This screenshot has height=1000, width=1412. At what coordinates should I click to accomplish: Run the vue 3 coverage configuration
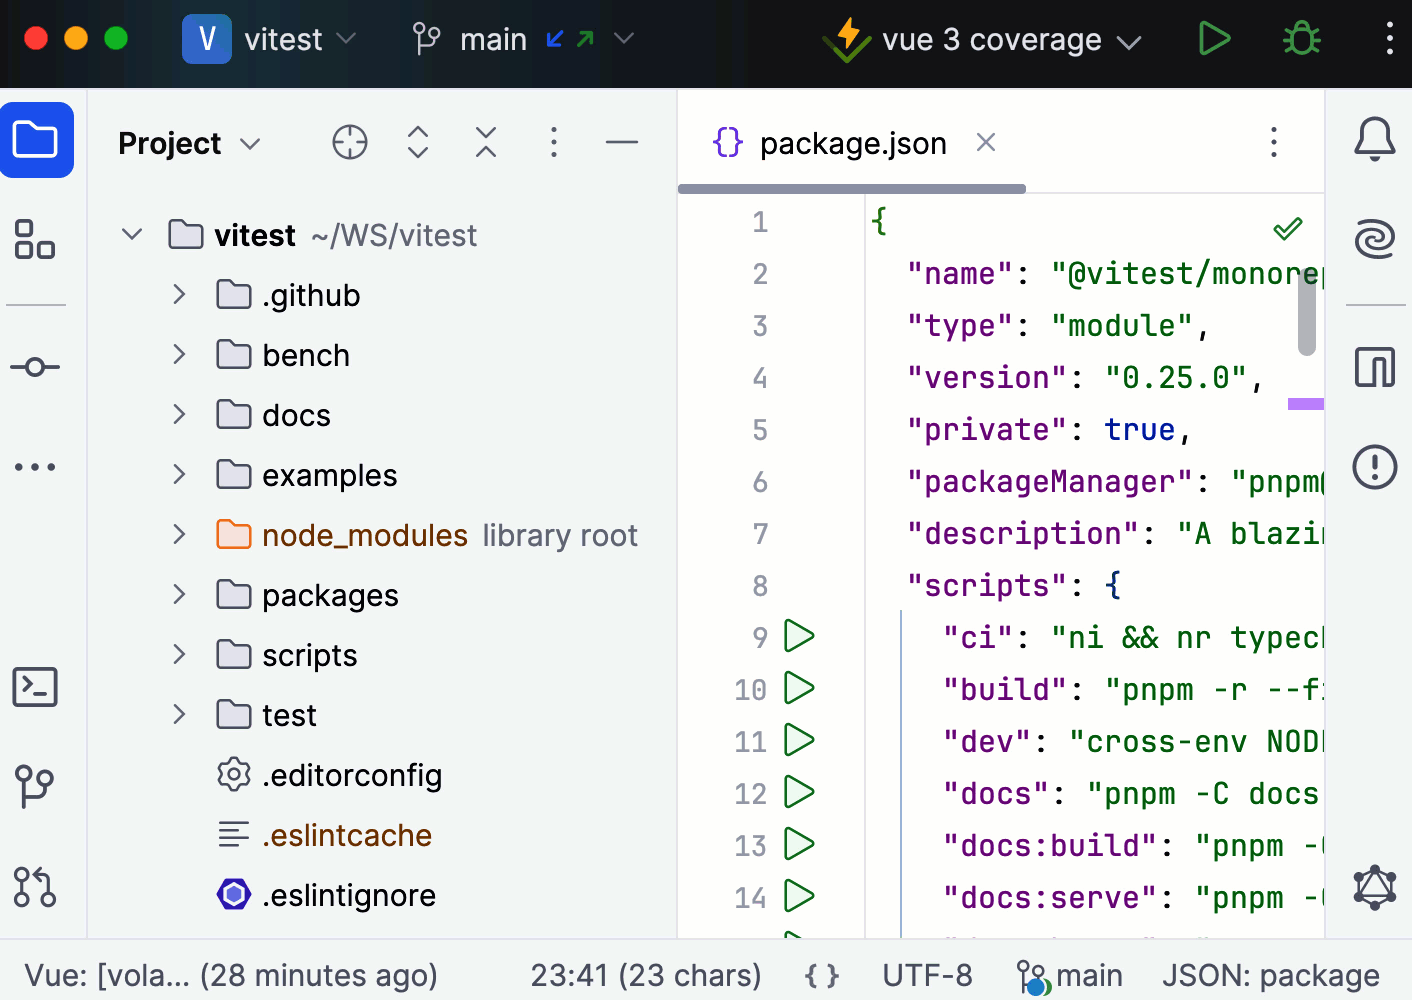pyautogui.click(x=1214, y=39)
